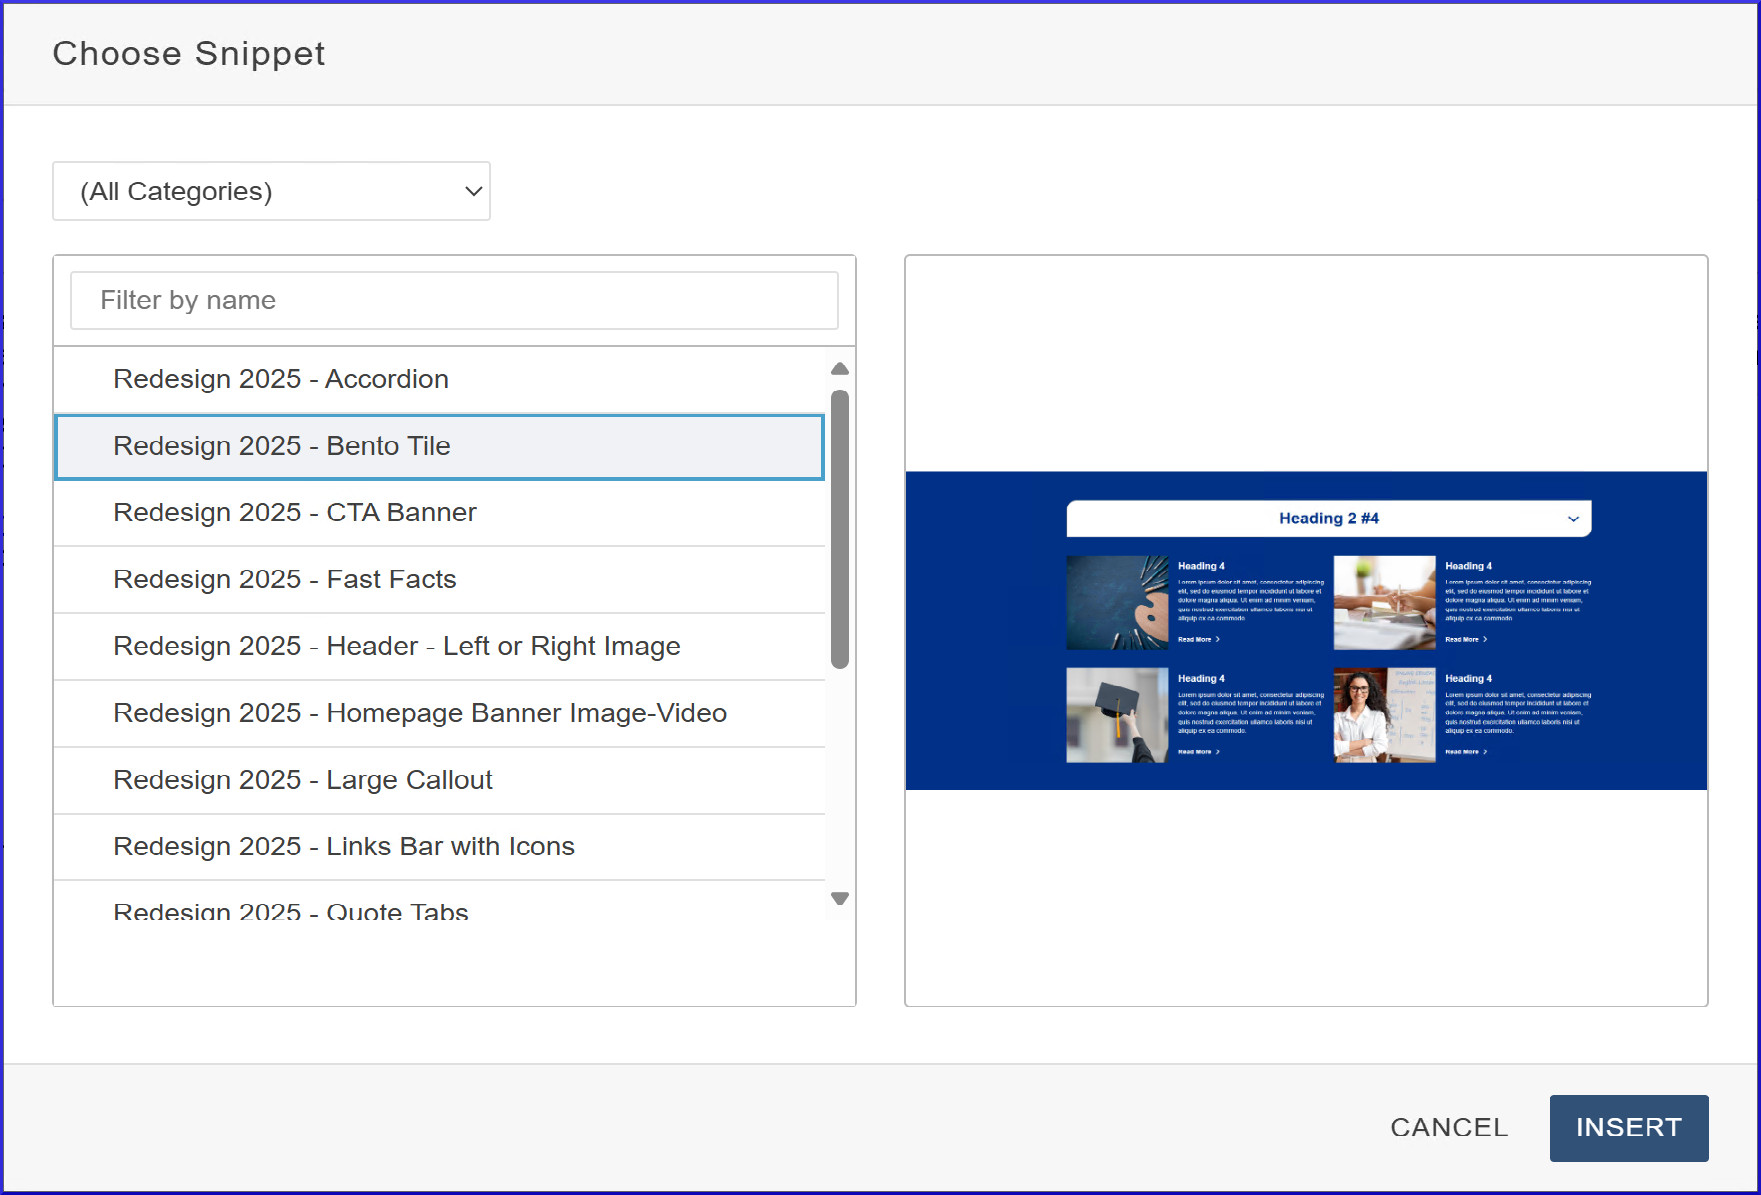The height and width of the screenshot is (1195, 1761).
Task: Click the scroll-up arrow on the snippet list
Action: point(840,368)
